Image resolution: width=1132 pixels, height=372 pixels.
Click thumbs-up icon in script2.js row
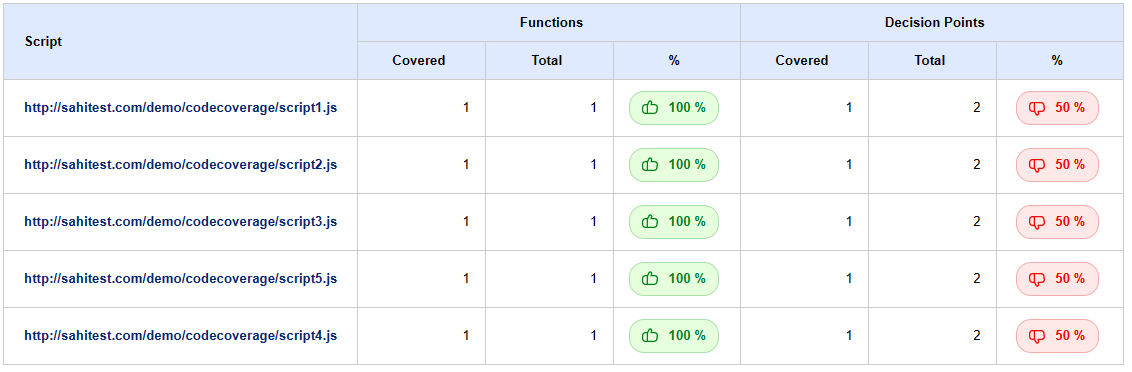[650, 165]
